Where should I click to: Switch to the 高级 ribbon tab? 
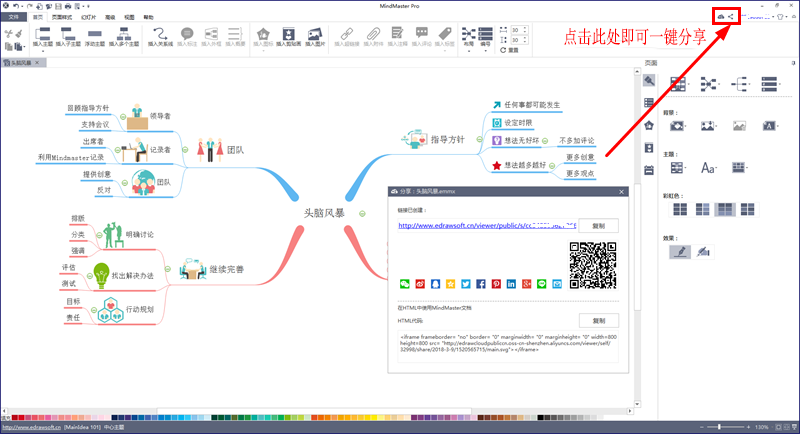click(110, 17)
